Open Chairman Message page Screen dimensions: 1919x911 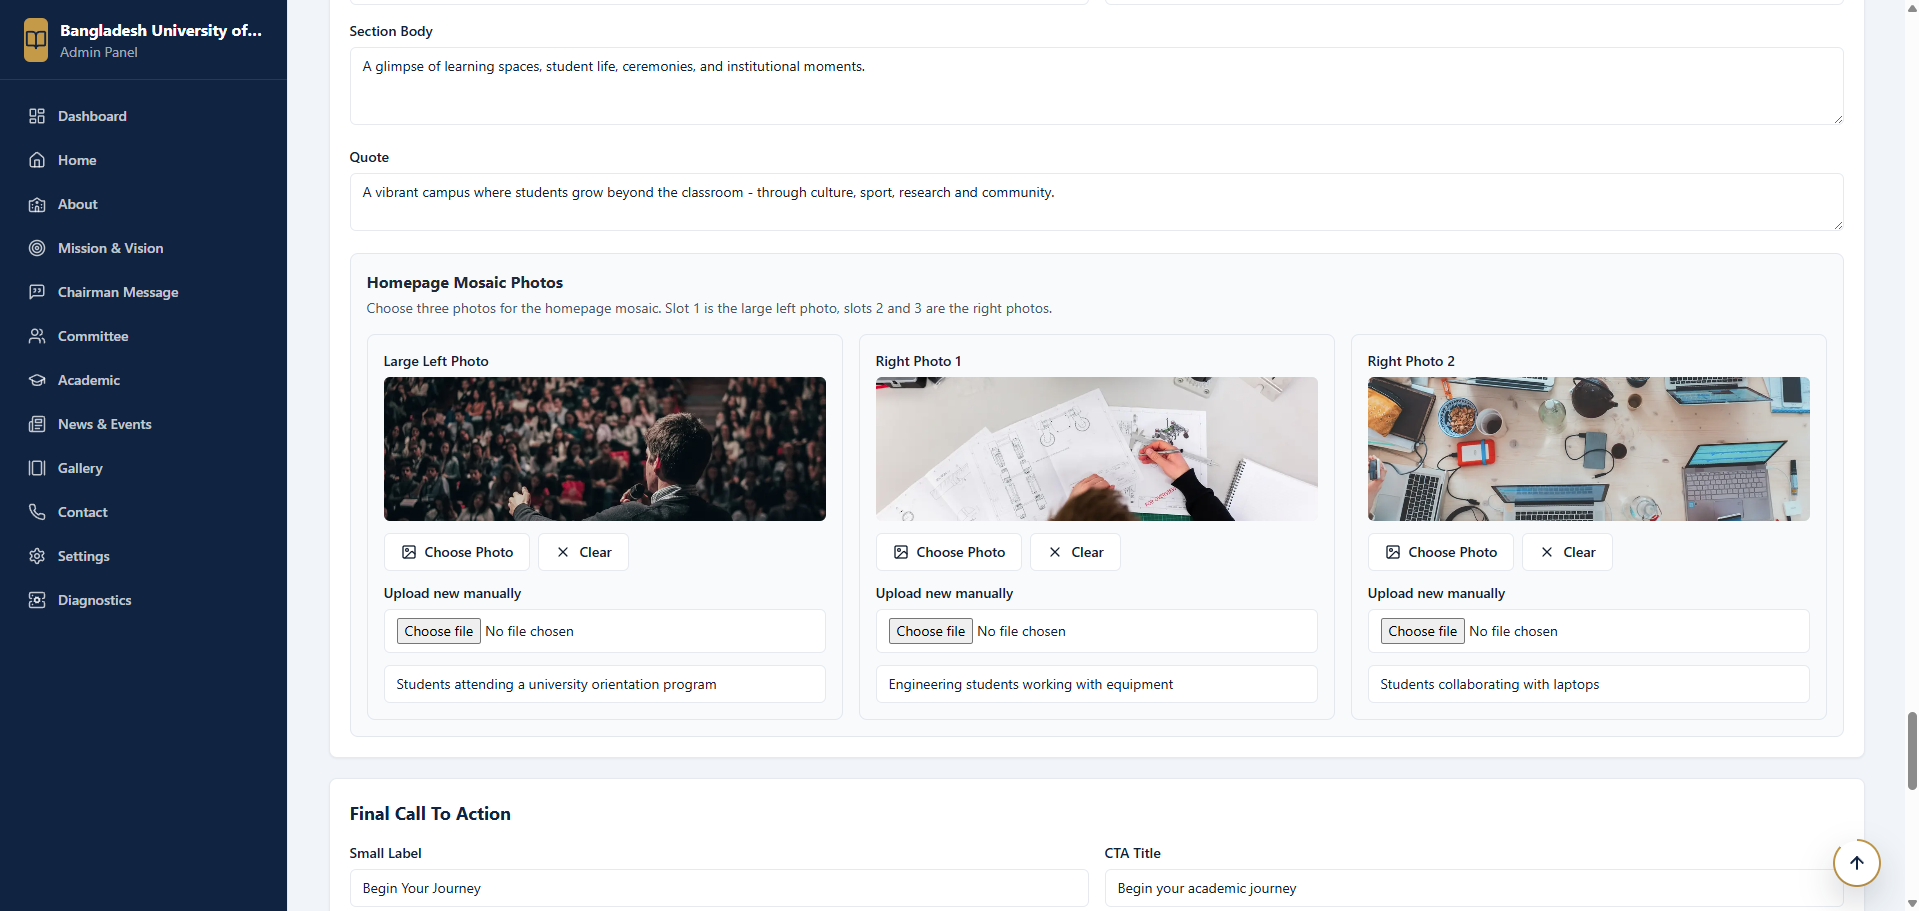[143, 292]
